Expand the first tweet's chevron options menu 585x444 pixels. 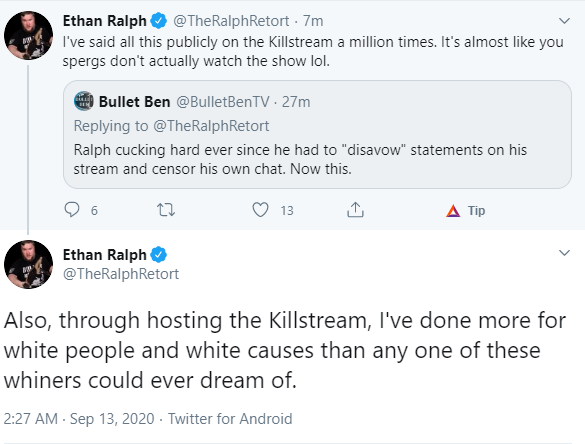tap(564, 21)
